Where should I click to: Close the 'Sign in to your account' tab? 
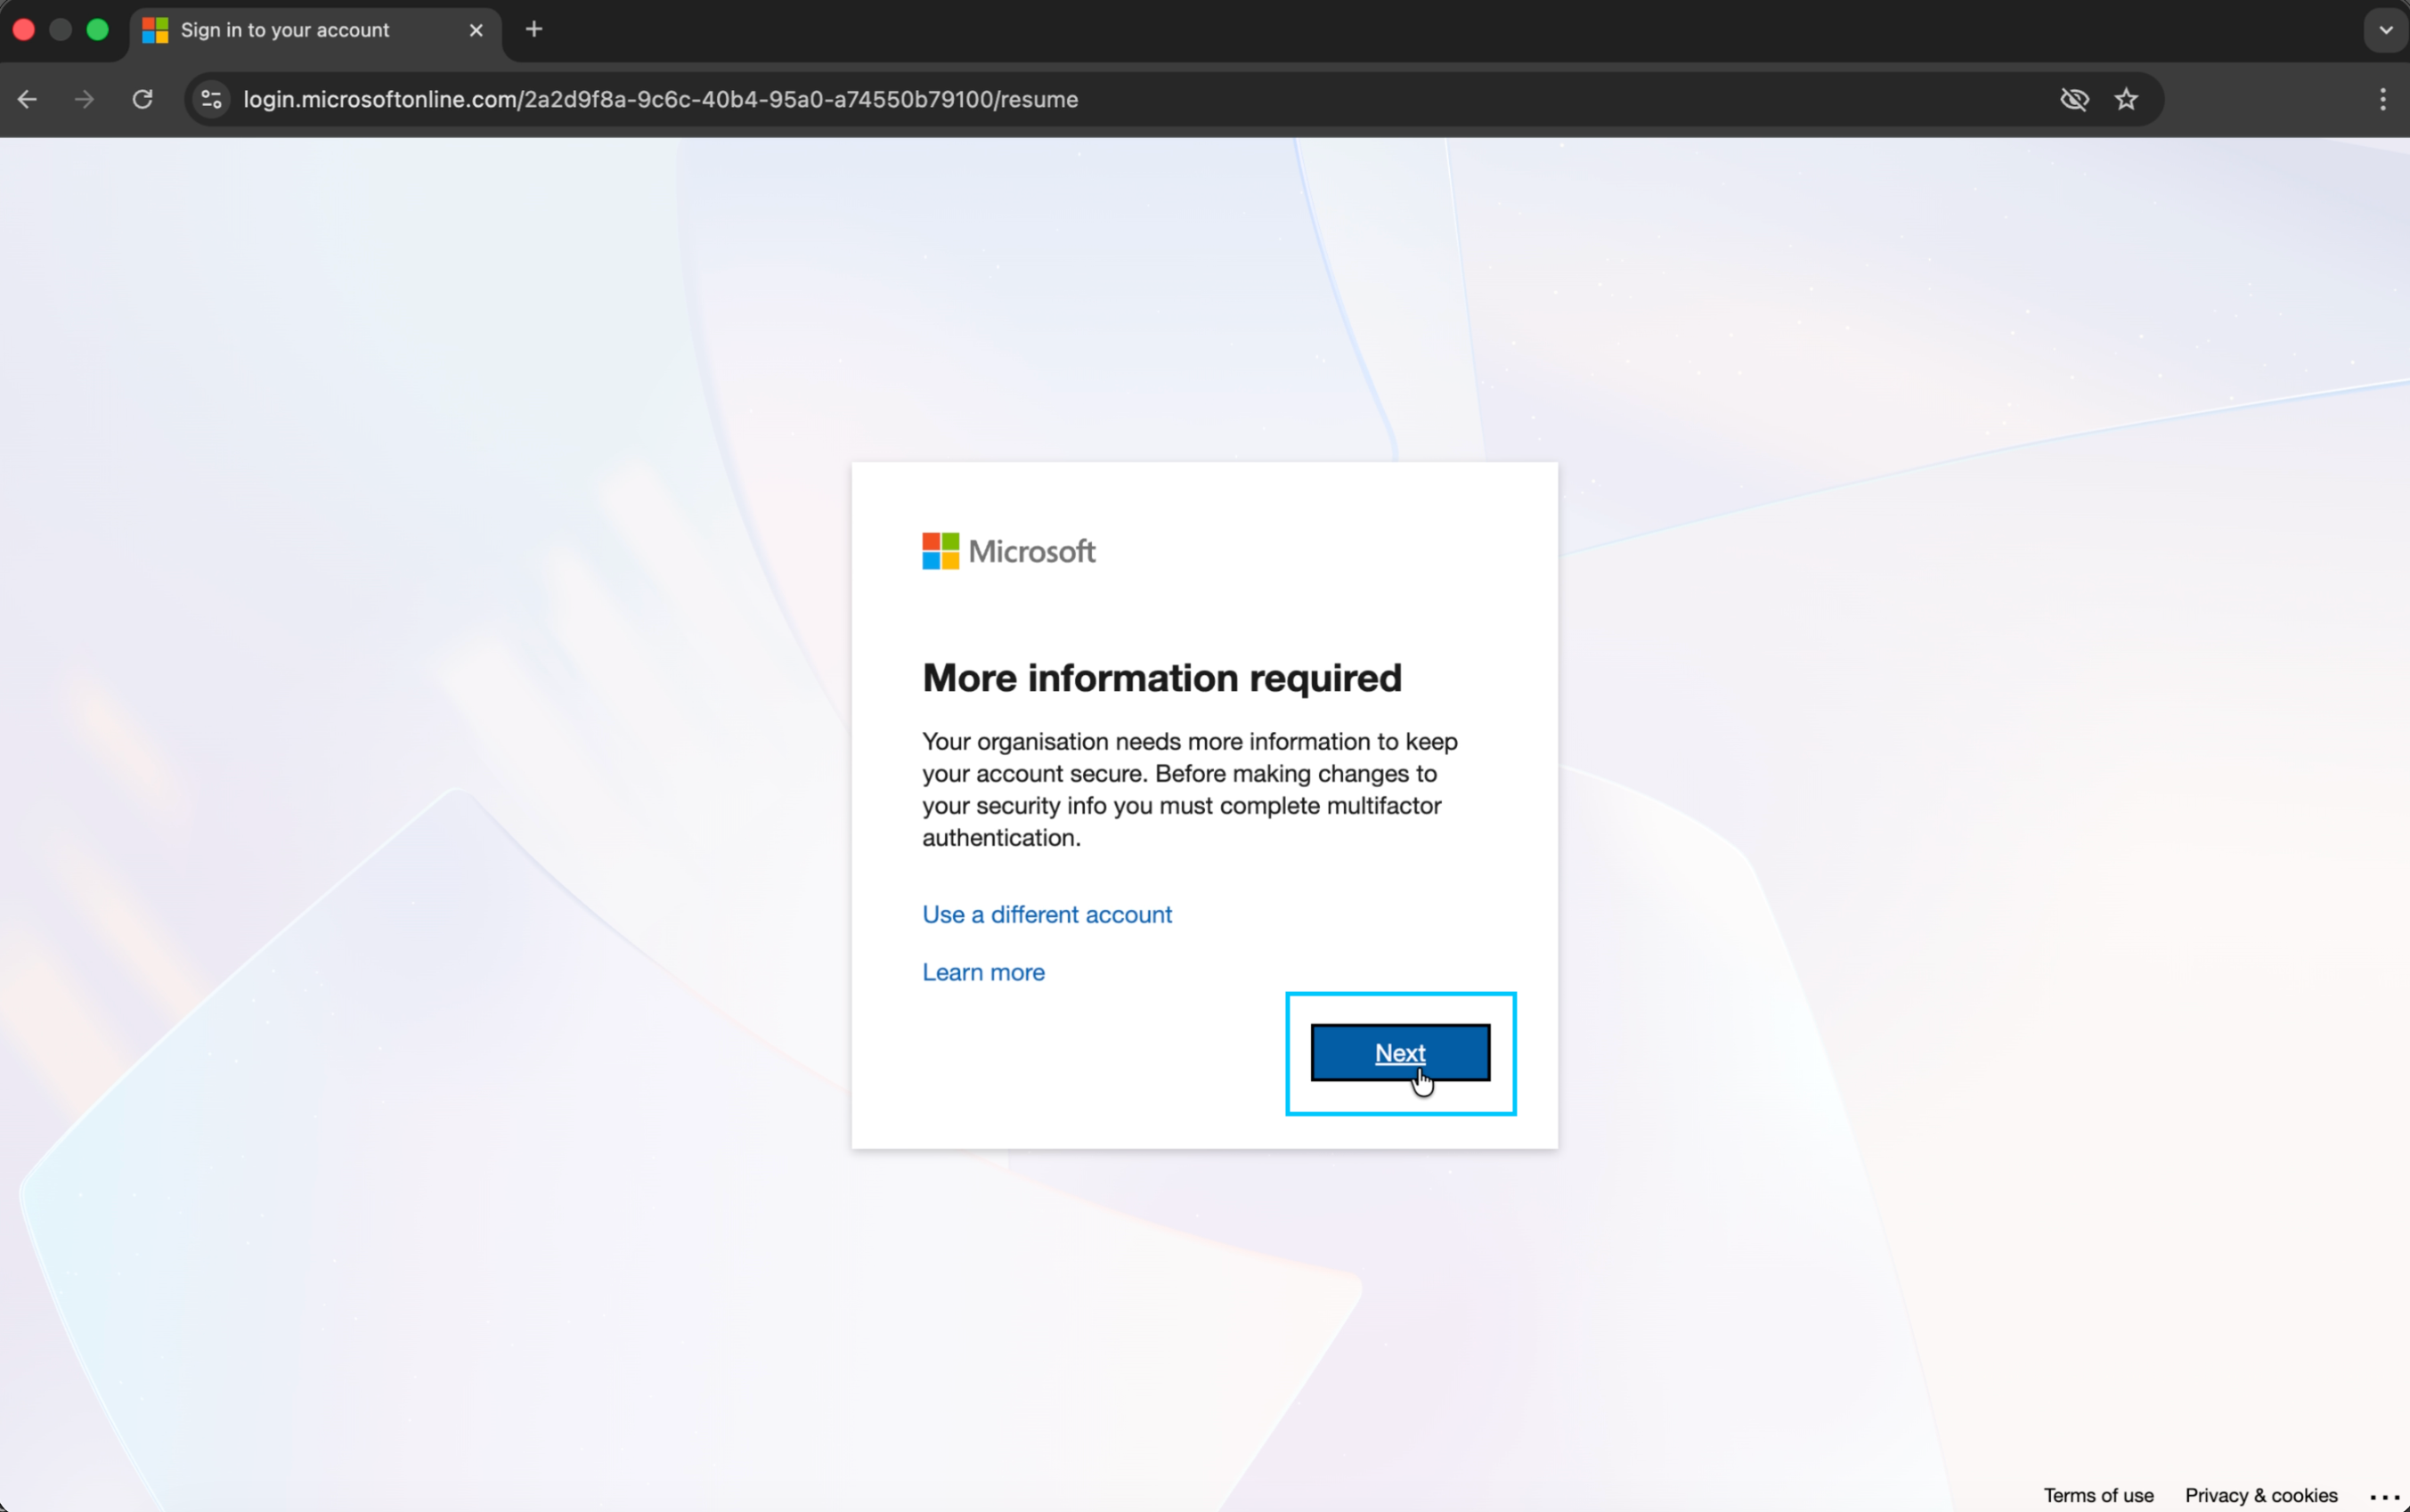[x=476, y=29]
